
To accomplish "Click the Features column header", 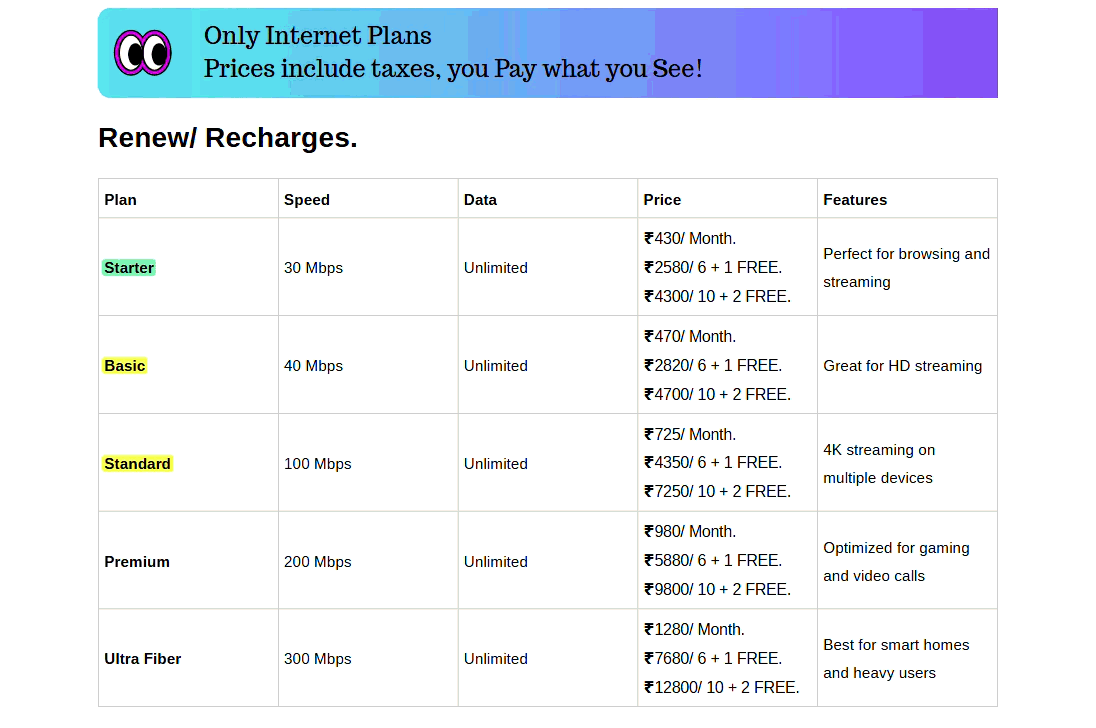I will pyautogui.click(x=855, y=200).
